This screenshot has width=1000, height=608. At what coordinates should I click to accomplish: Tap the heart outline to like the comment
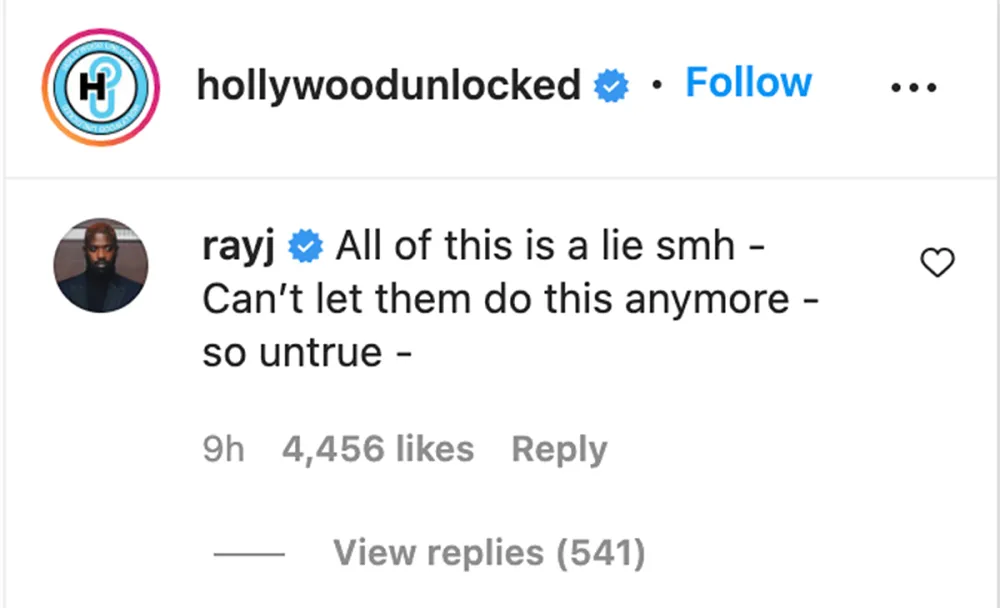(937, 263)
